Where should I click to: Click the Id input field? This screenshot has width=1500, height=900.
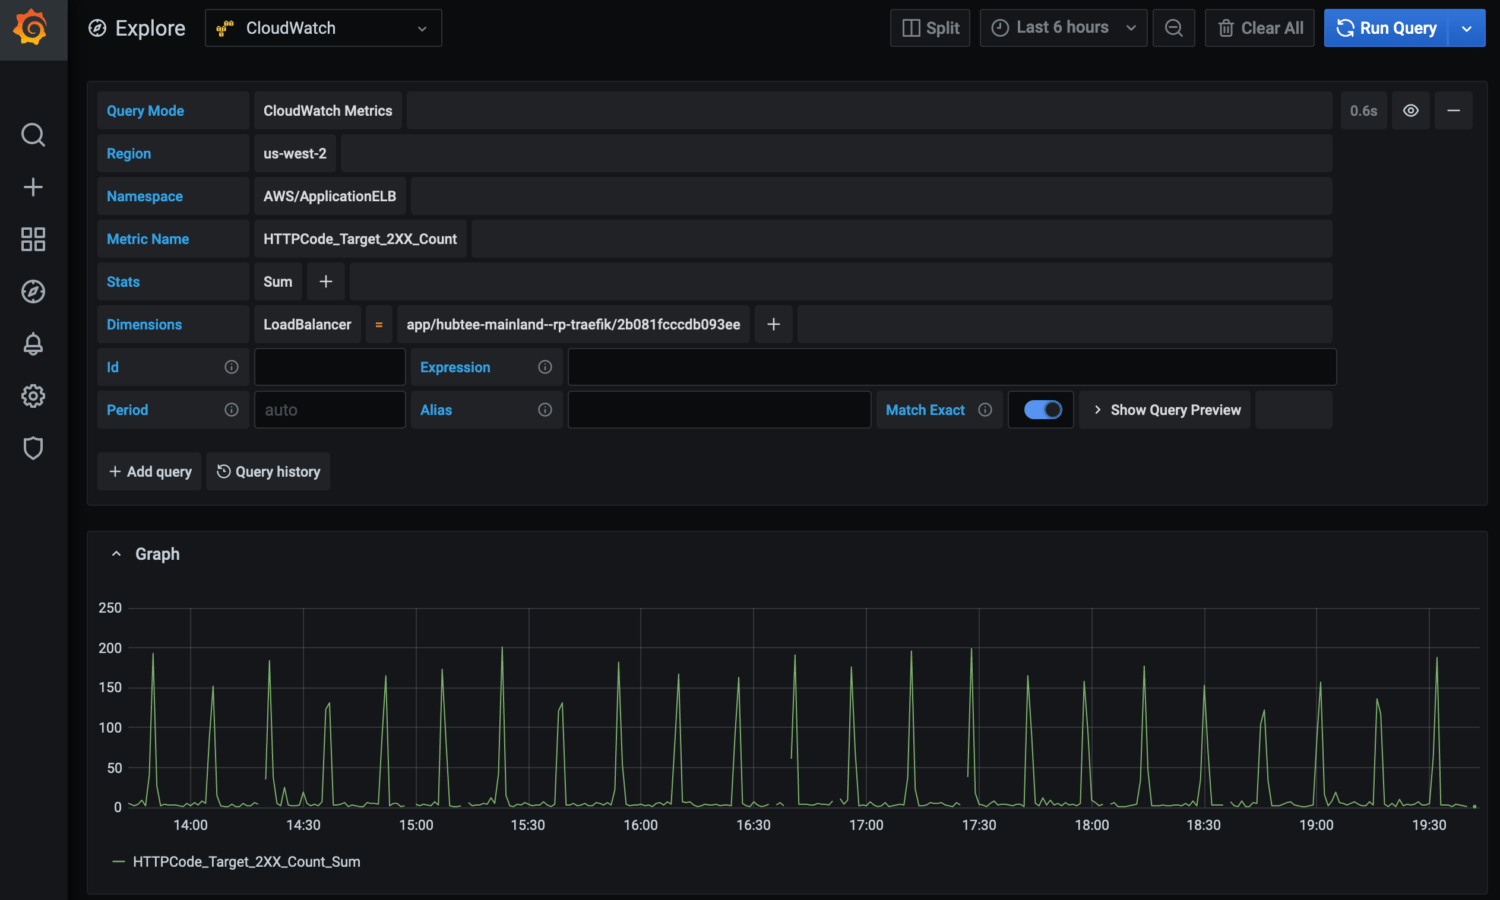[330, 367]
